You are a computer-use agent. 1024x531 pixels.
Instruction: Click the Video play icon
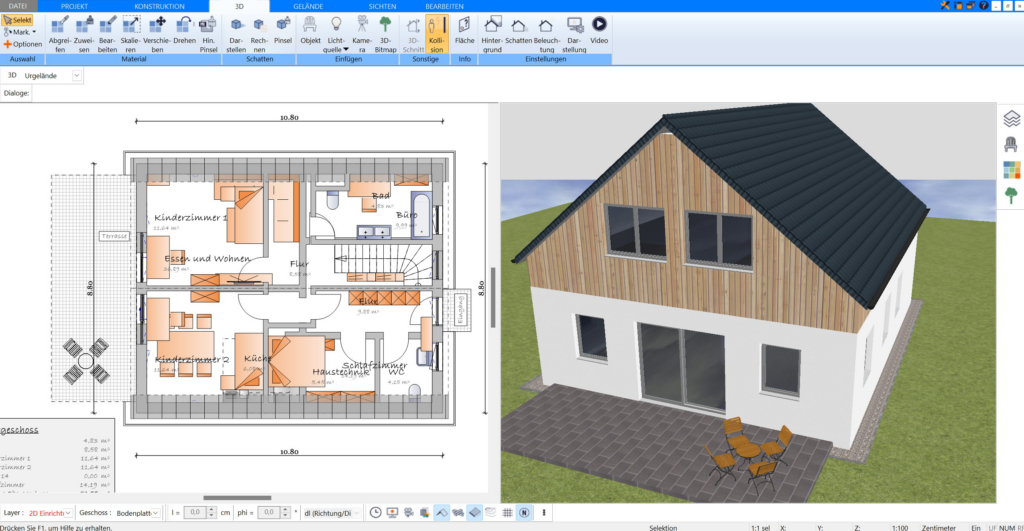[x=599, y=31]
